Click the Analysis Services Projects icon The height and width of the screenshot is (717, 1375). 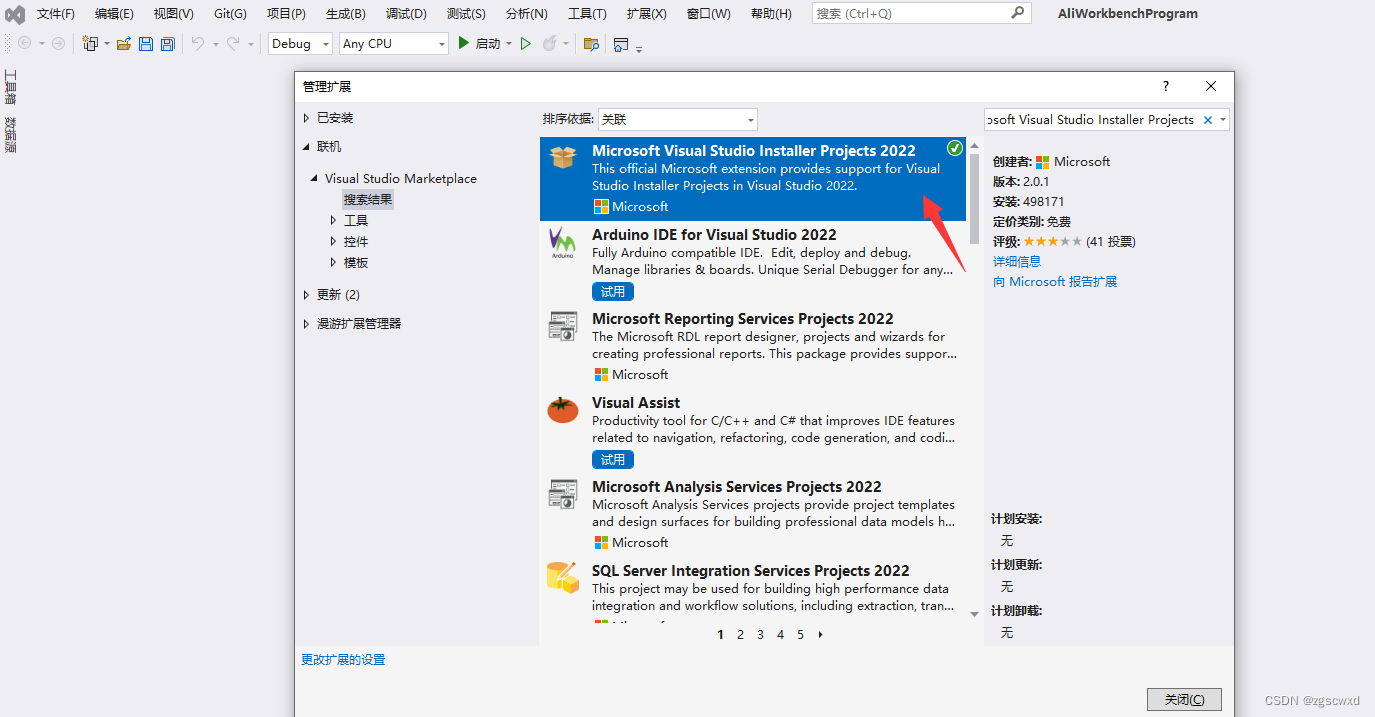tap(563, 494)
